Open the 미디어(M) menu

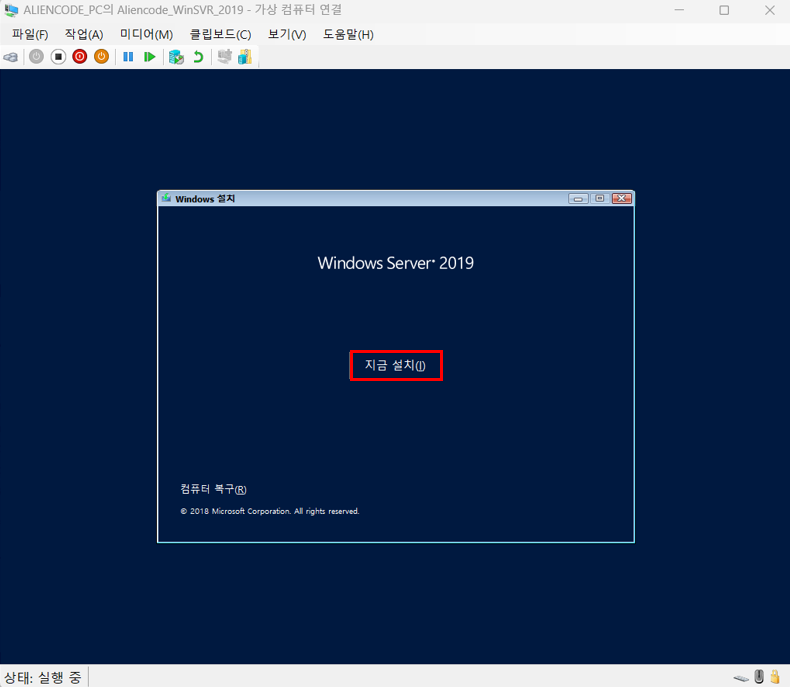pos(147,34)
